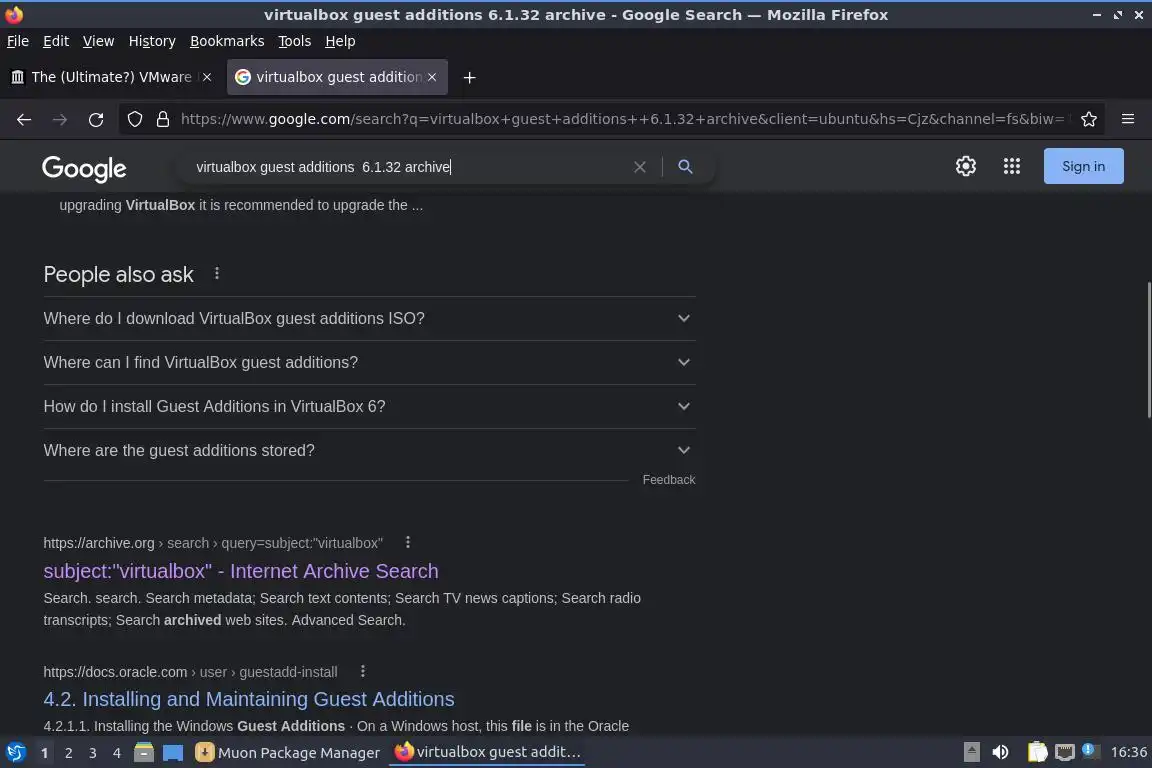Click the Feedback link
The width and height of the screenshot is (1152, 768).
(x=669, y=480)
